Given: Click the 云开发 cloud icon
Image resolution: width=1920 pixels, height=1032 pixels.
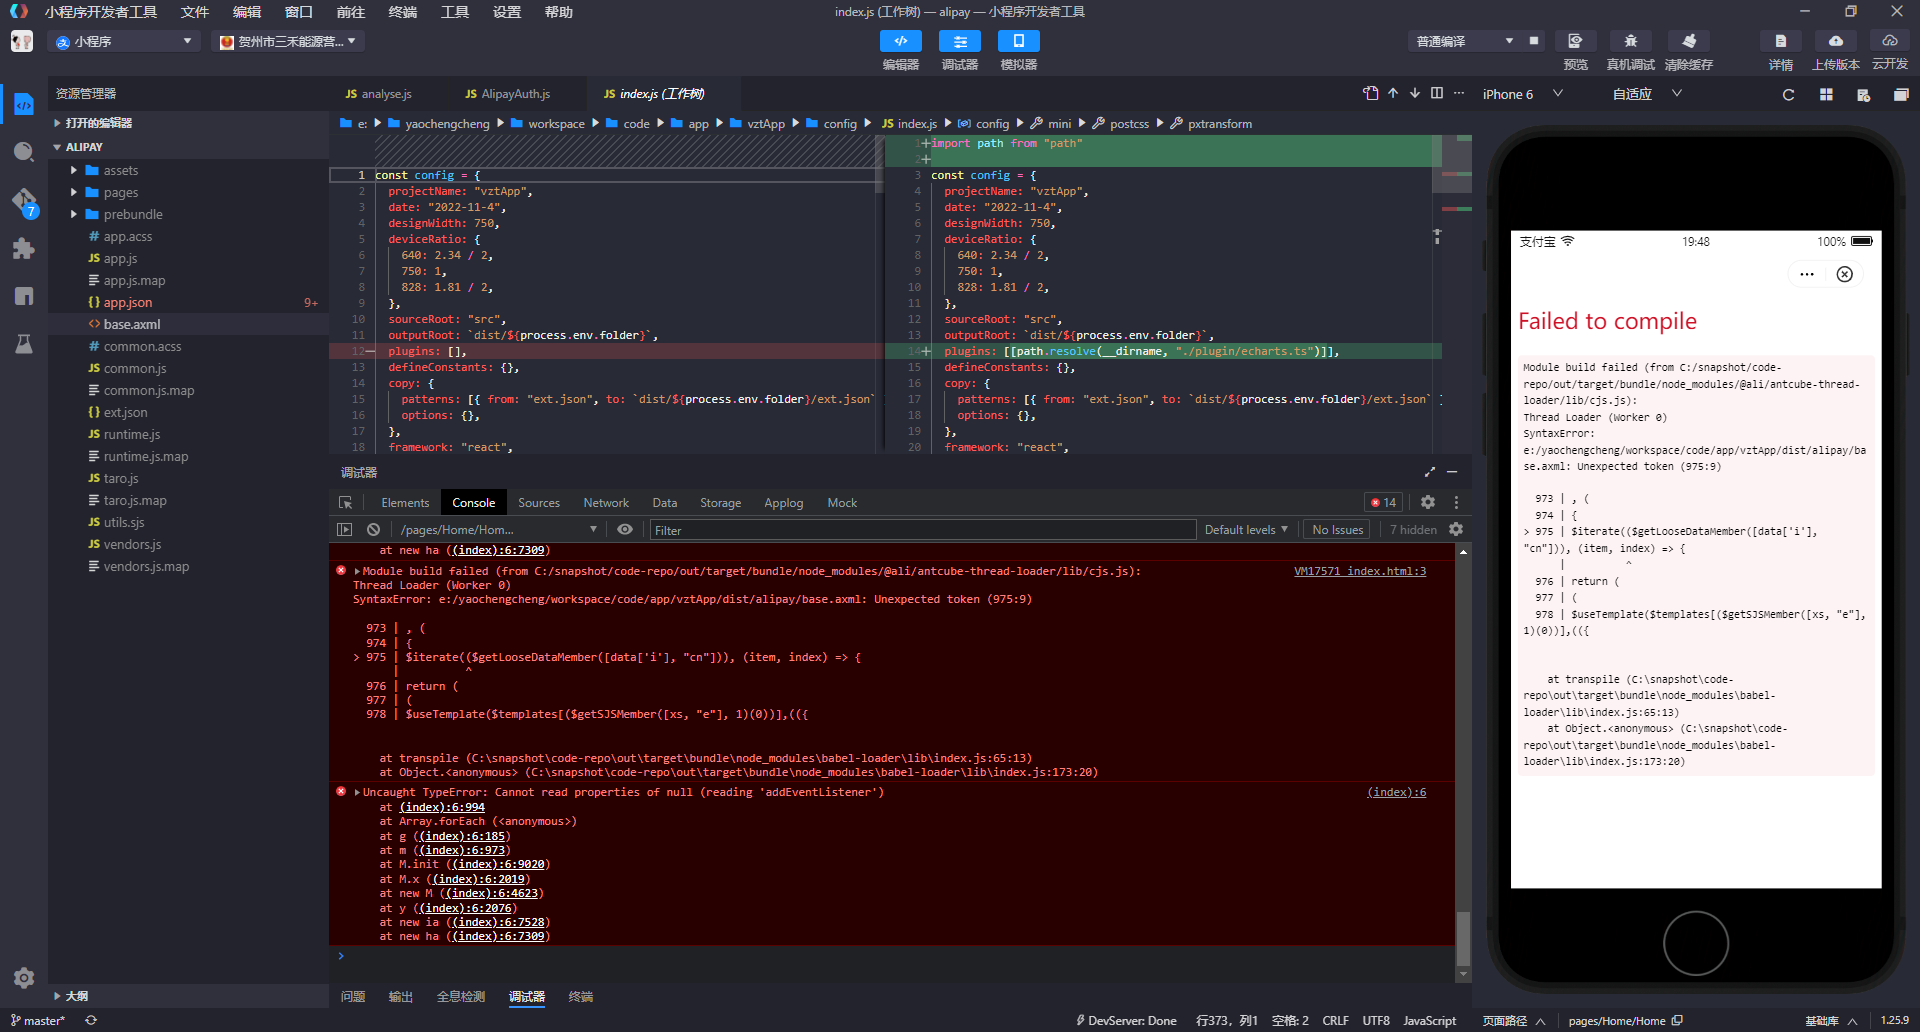Looking at the screenshot, I should [1890, 41].
